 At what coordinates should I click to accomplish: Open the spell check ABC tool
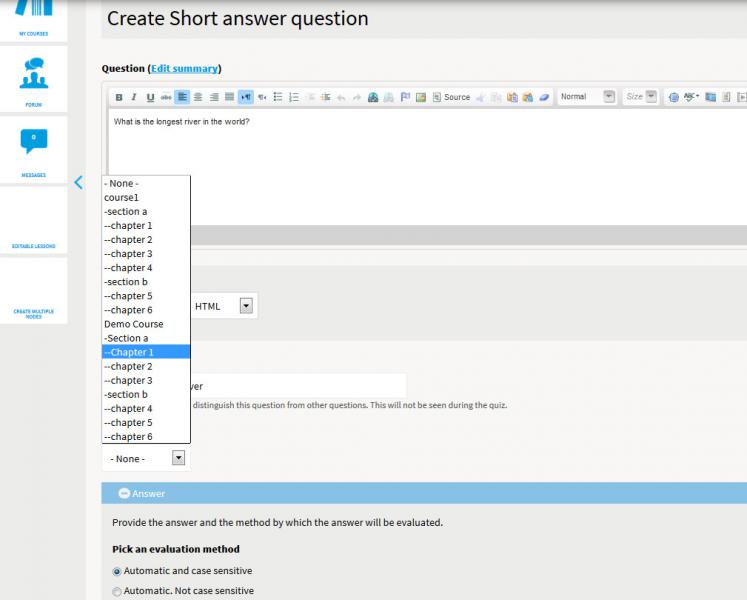click(691, 97)
